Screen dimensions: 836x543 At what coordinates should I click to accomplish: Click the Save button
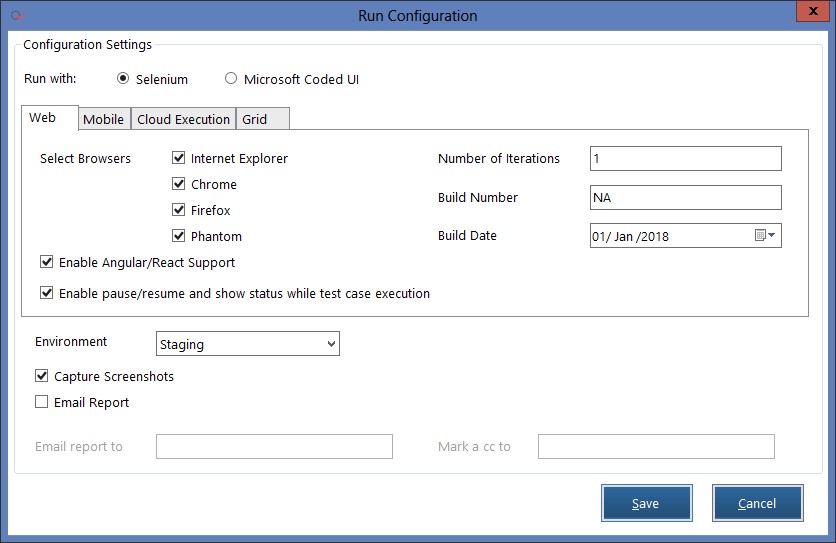click(645, 503)
